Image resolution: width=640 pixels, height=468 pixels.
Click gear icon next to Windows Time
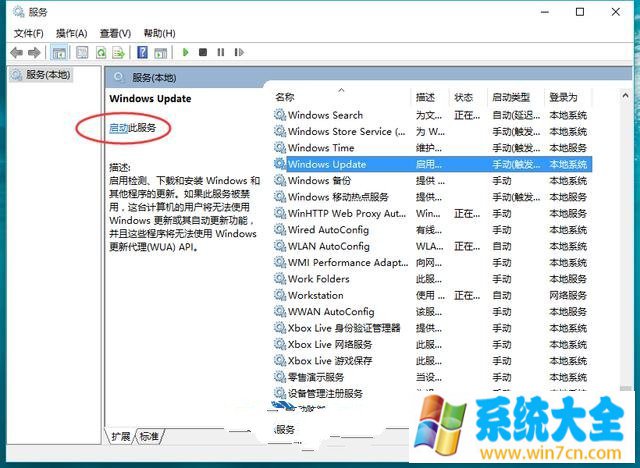pyautogui.click(x=280, y=147)
